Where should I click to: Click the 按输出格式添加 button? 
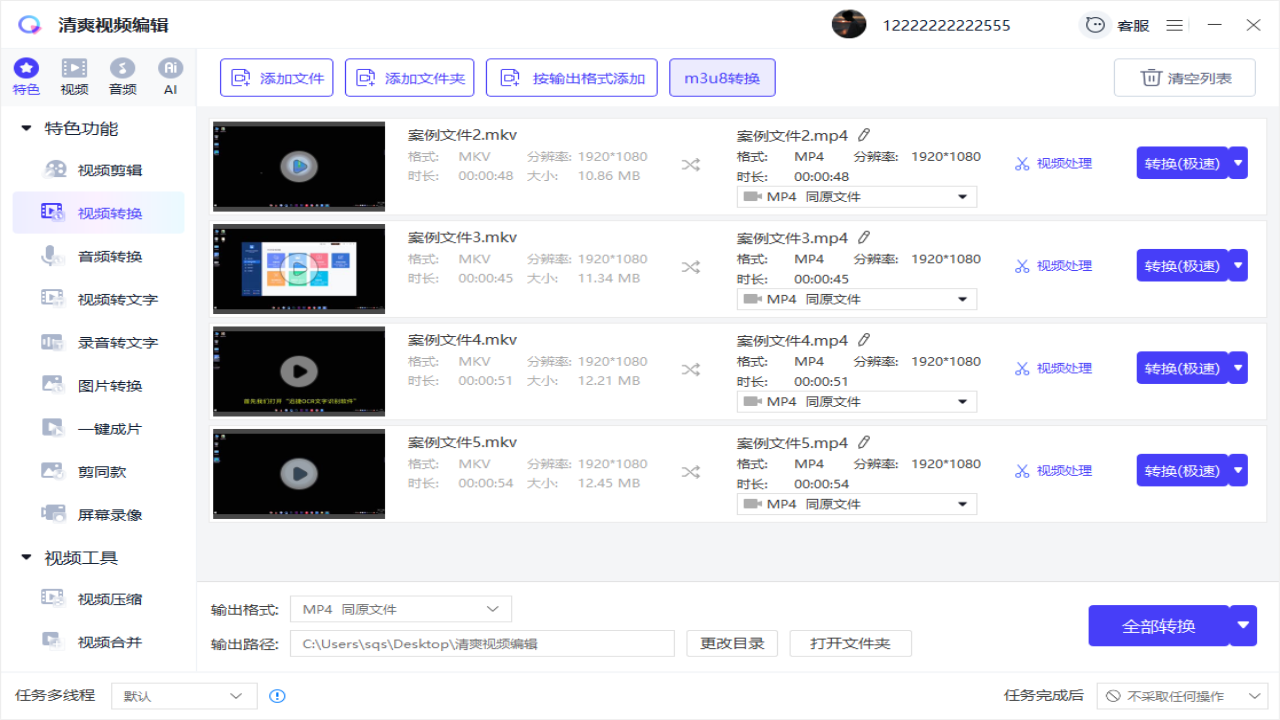(572, 77)
